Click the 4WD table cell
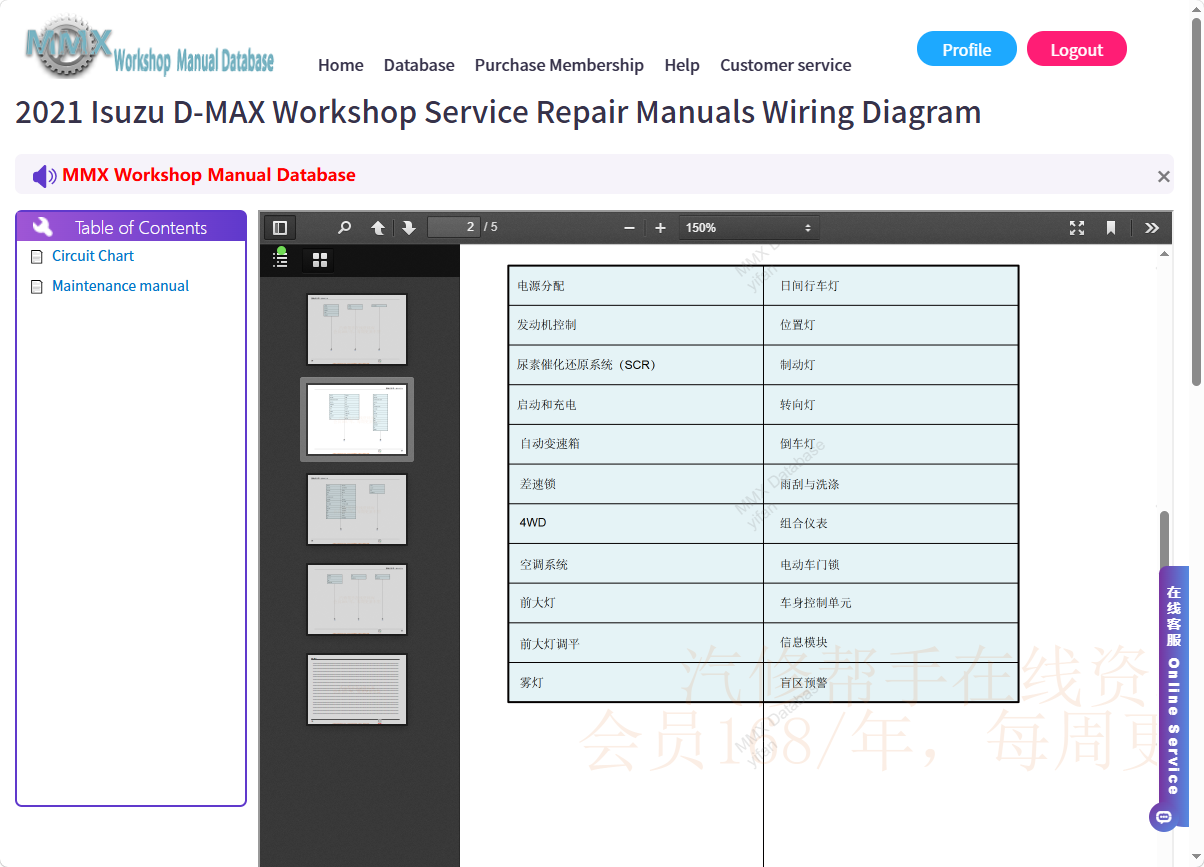The image size is (1204, 867). point(636,523)
